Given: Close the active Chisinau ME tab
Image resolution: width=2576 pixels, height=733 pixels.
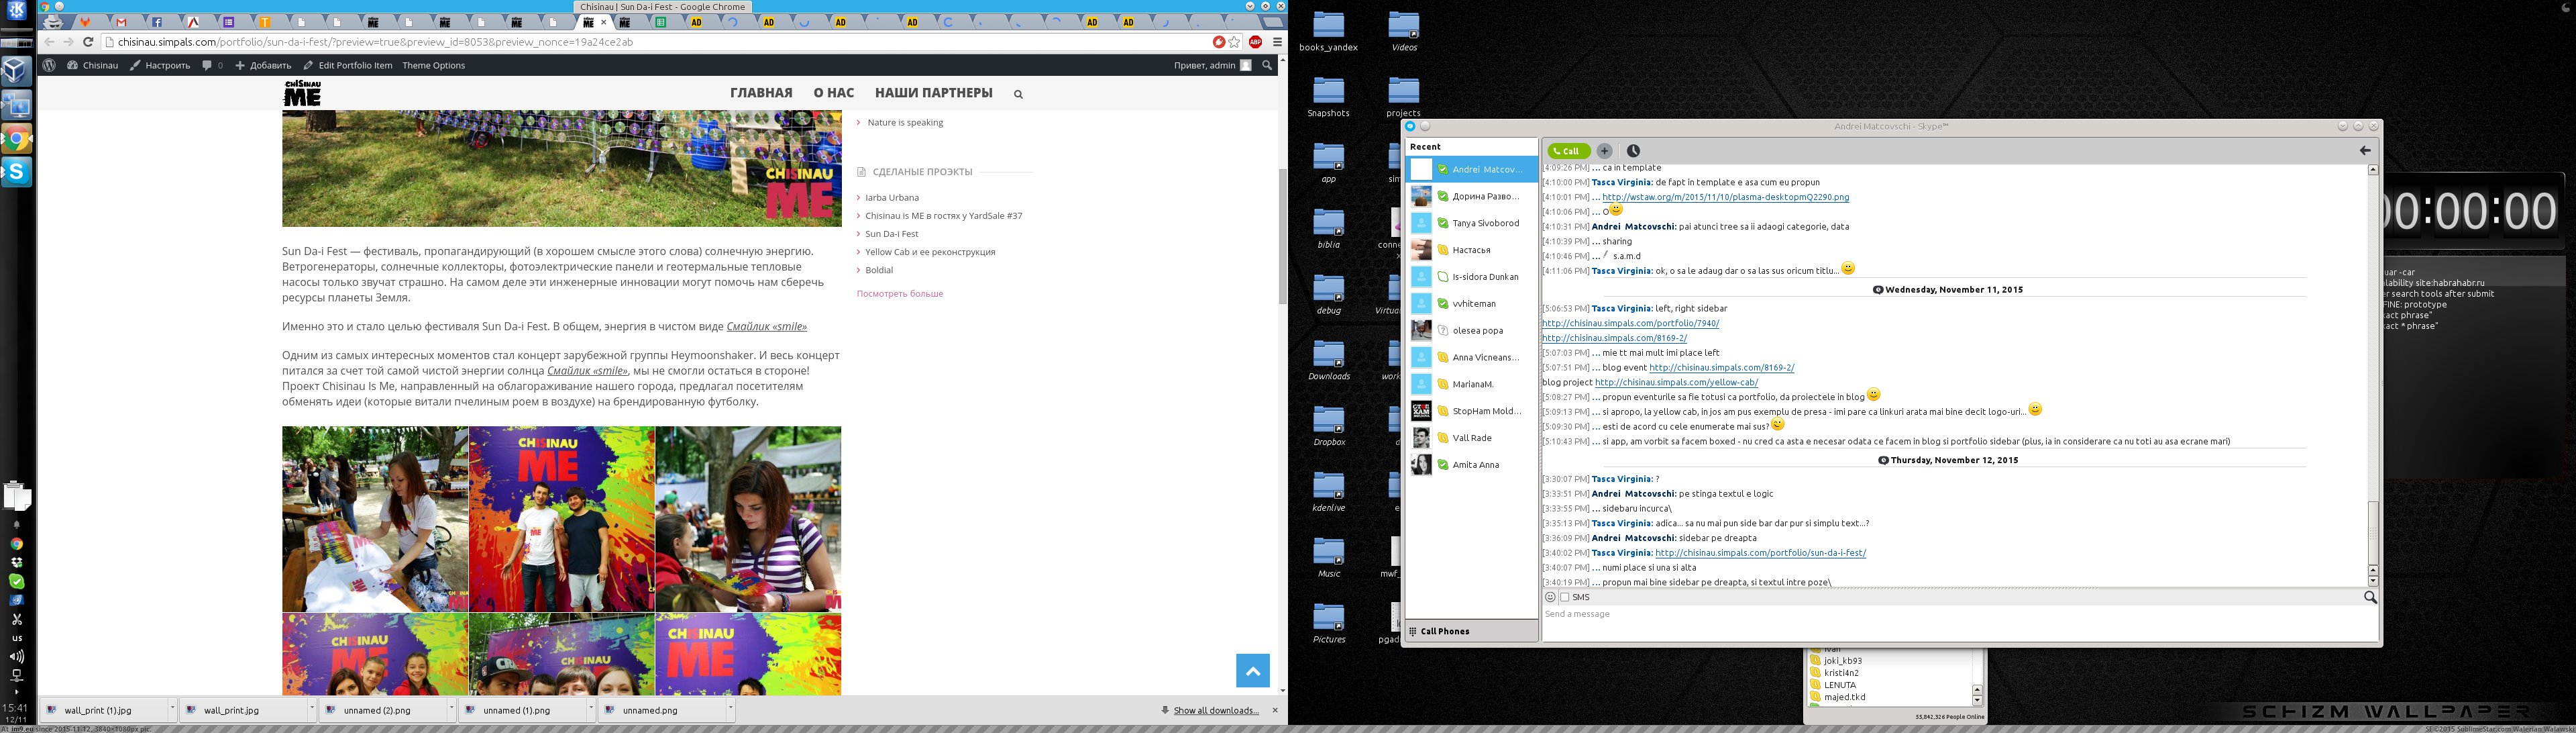Looking at the screenshot, I should click(604, 22).
